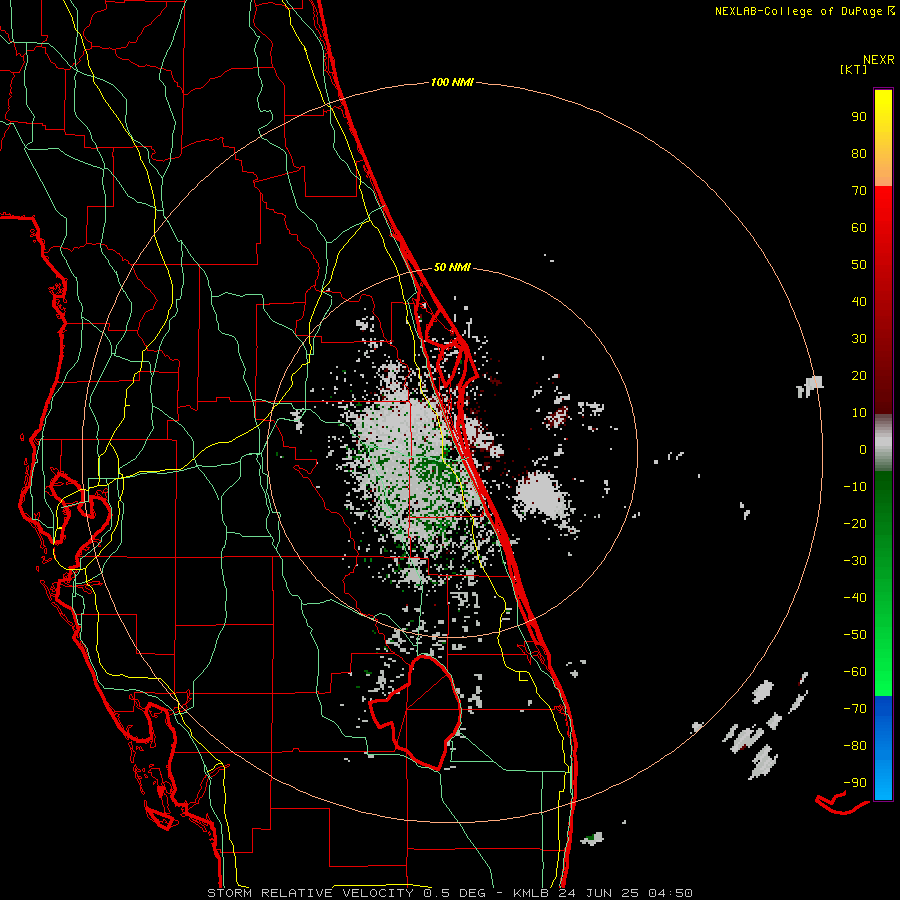Select the yellow top segment of the velocity color bar
900x900 pixels.
click(883, 138)
